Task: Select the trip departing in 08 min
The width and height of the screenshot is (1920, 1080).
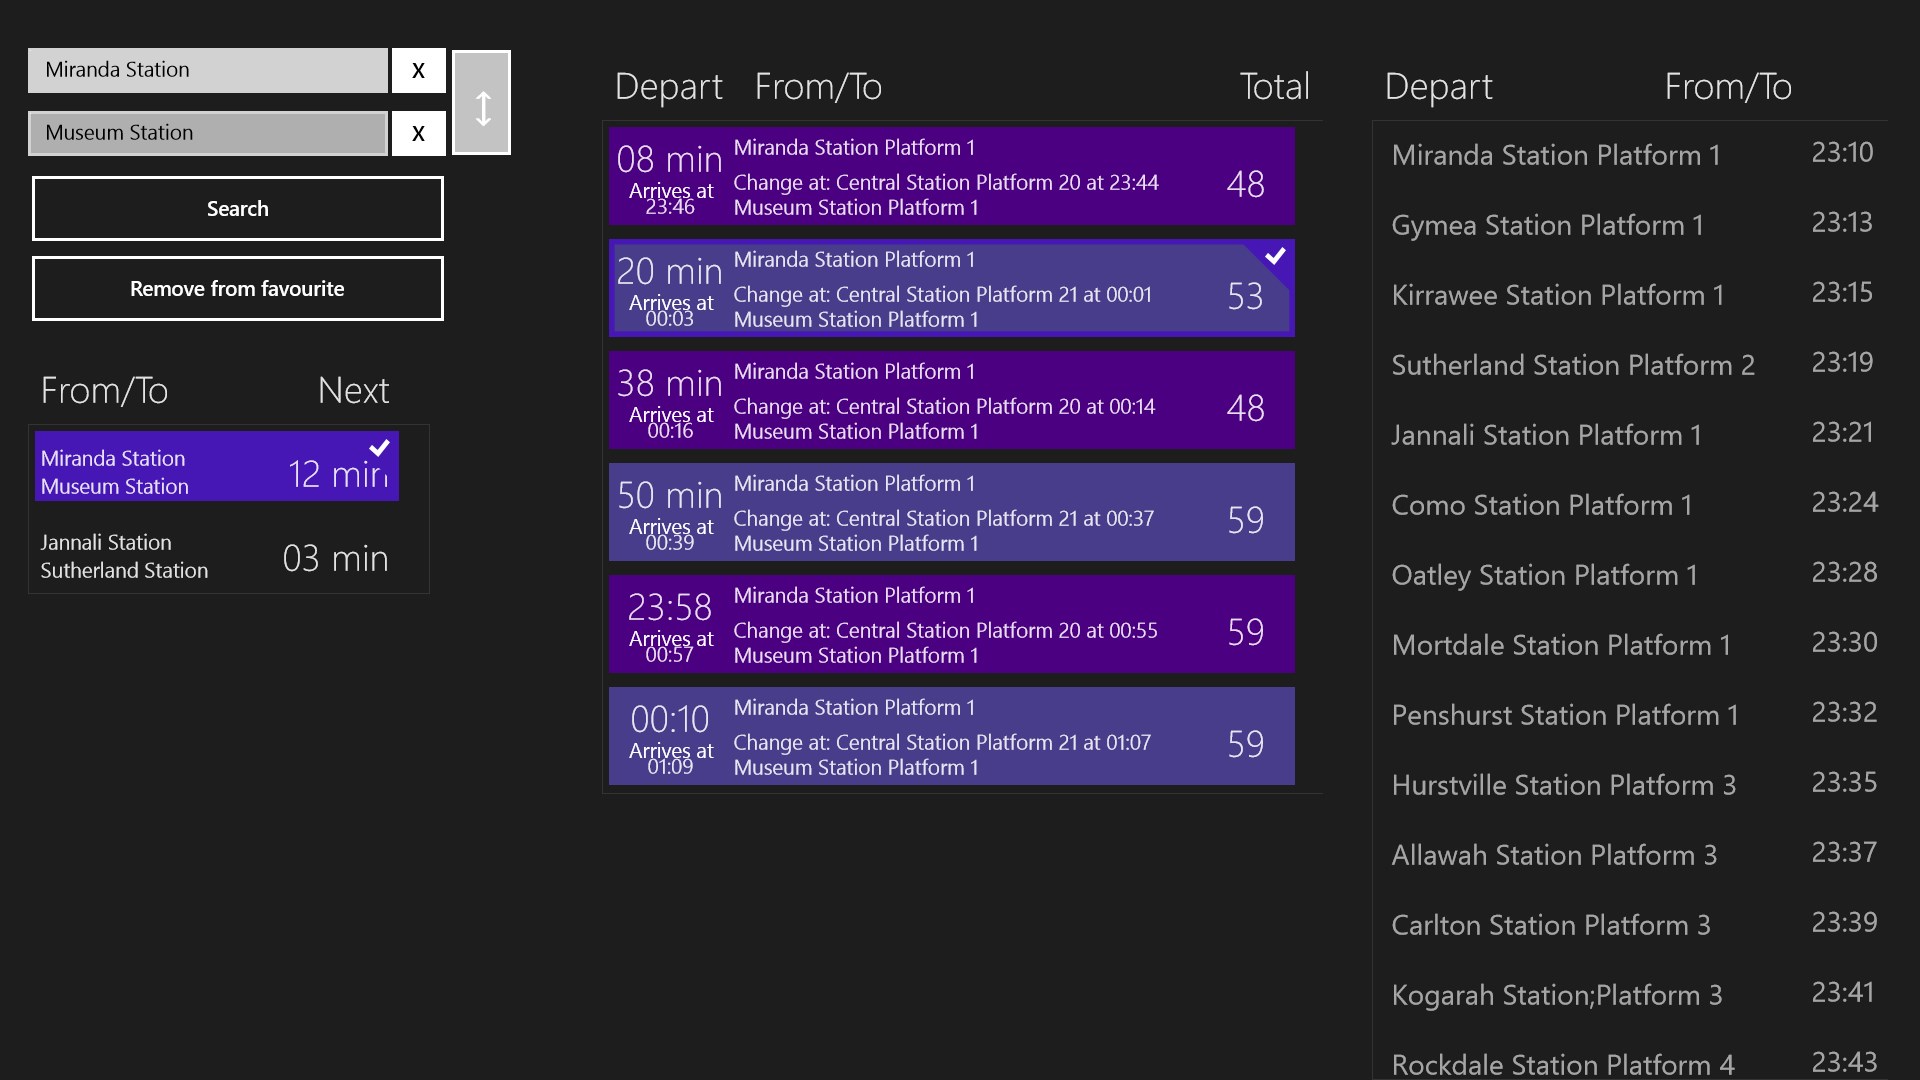Action: [951, 177]
